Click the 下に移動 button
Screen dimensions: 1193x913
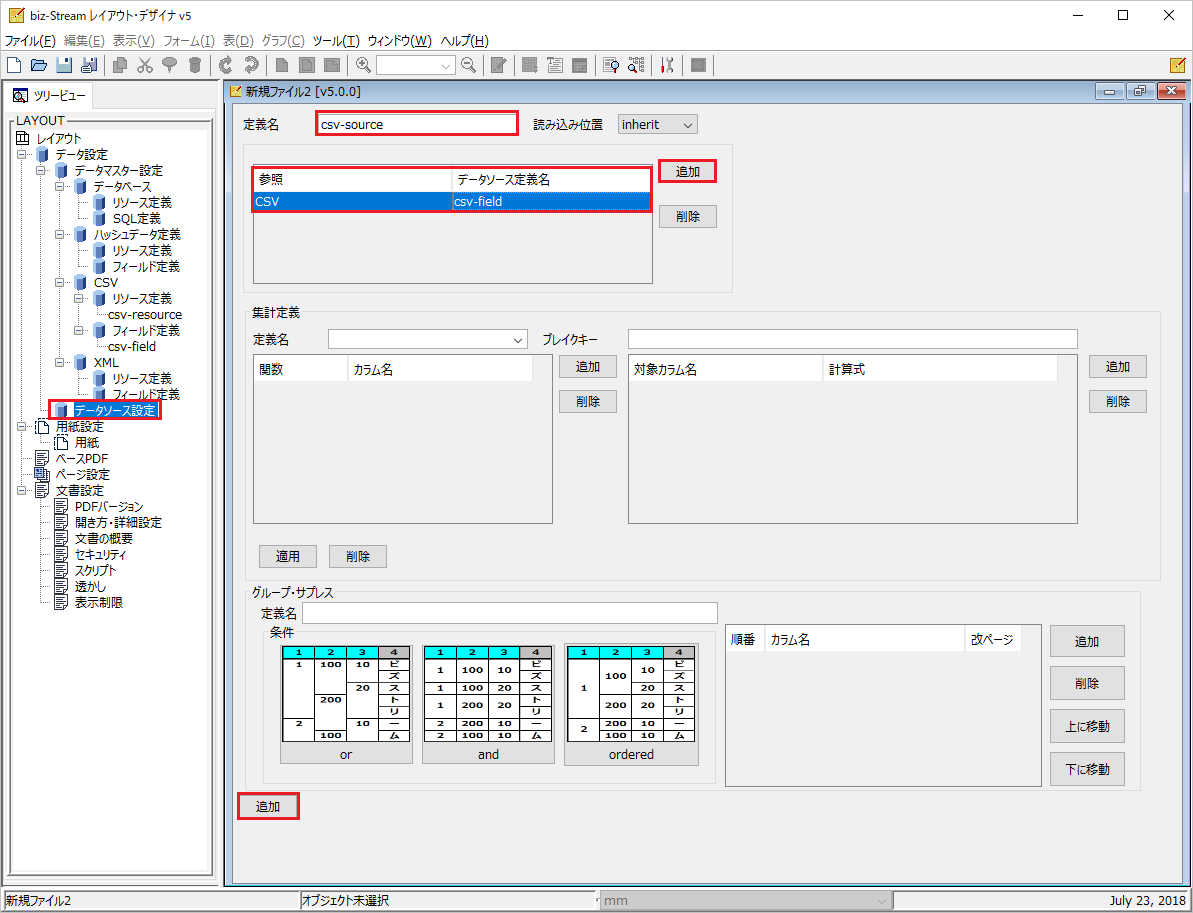[1087, 769]
